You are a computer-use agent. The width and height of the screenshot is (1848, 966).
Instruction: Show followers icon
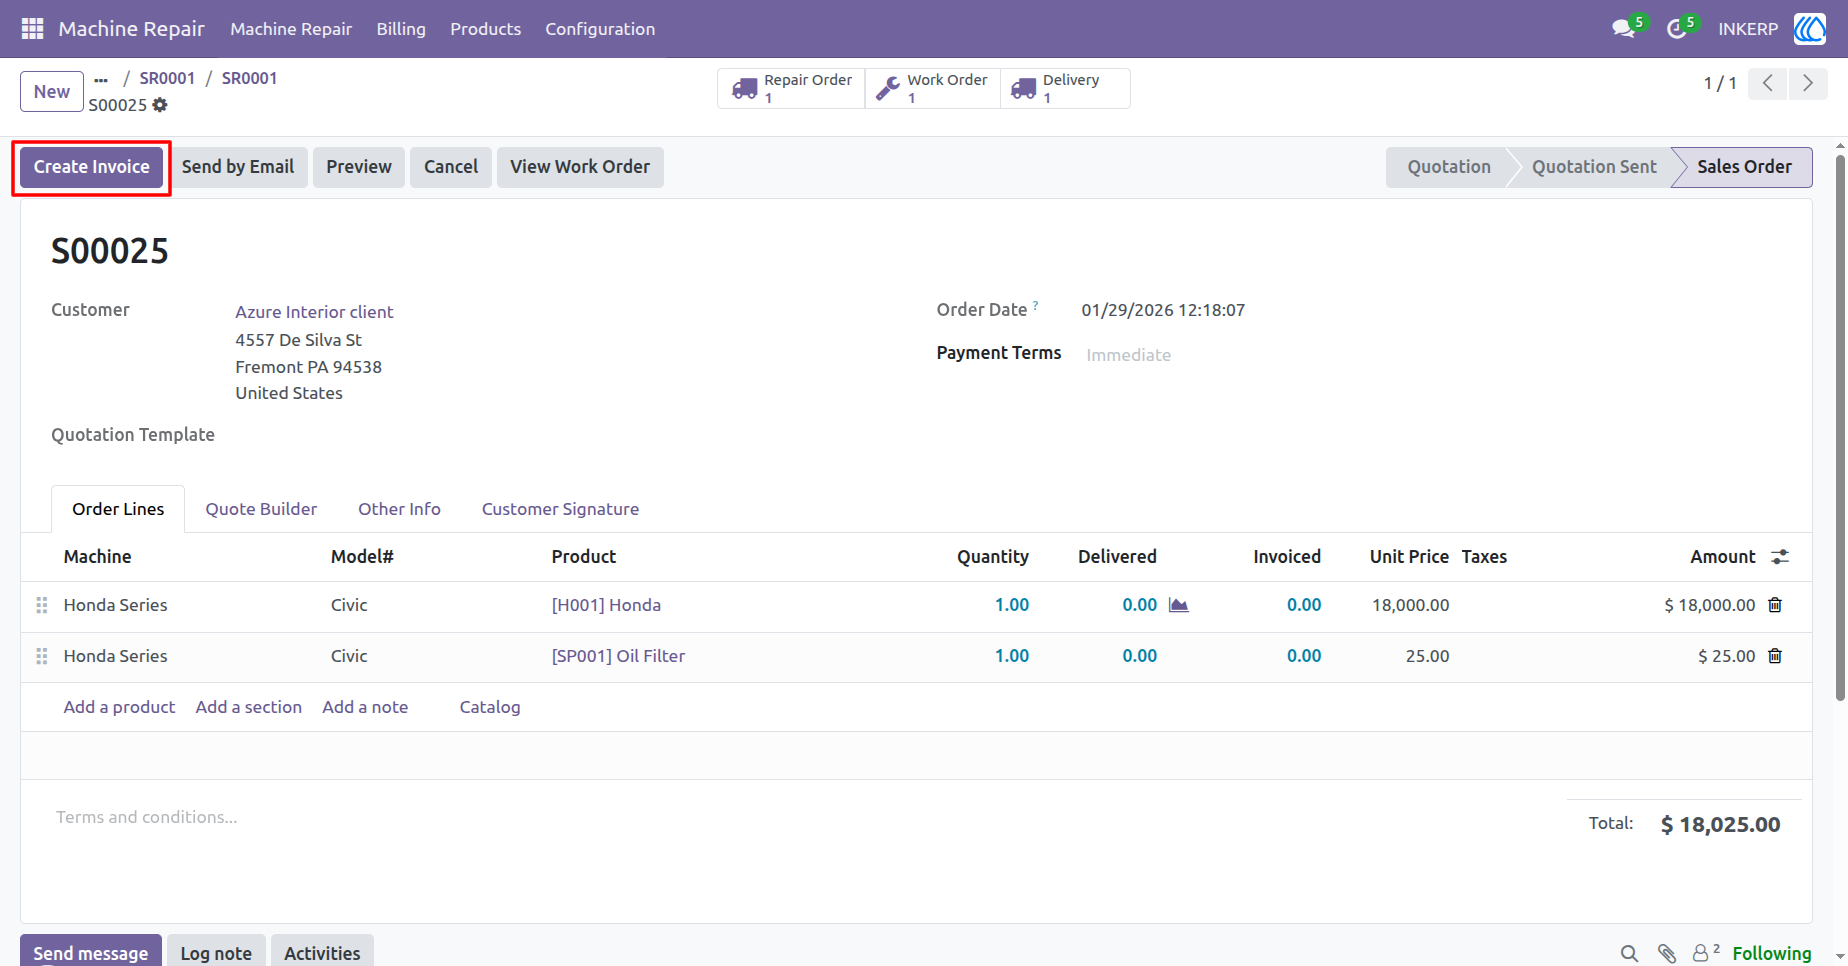pos(1705,953)
